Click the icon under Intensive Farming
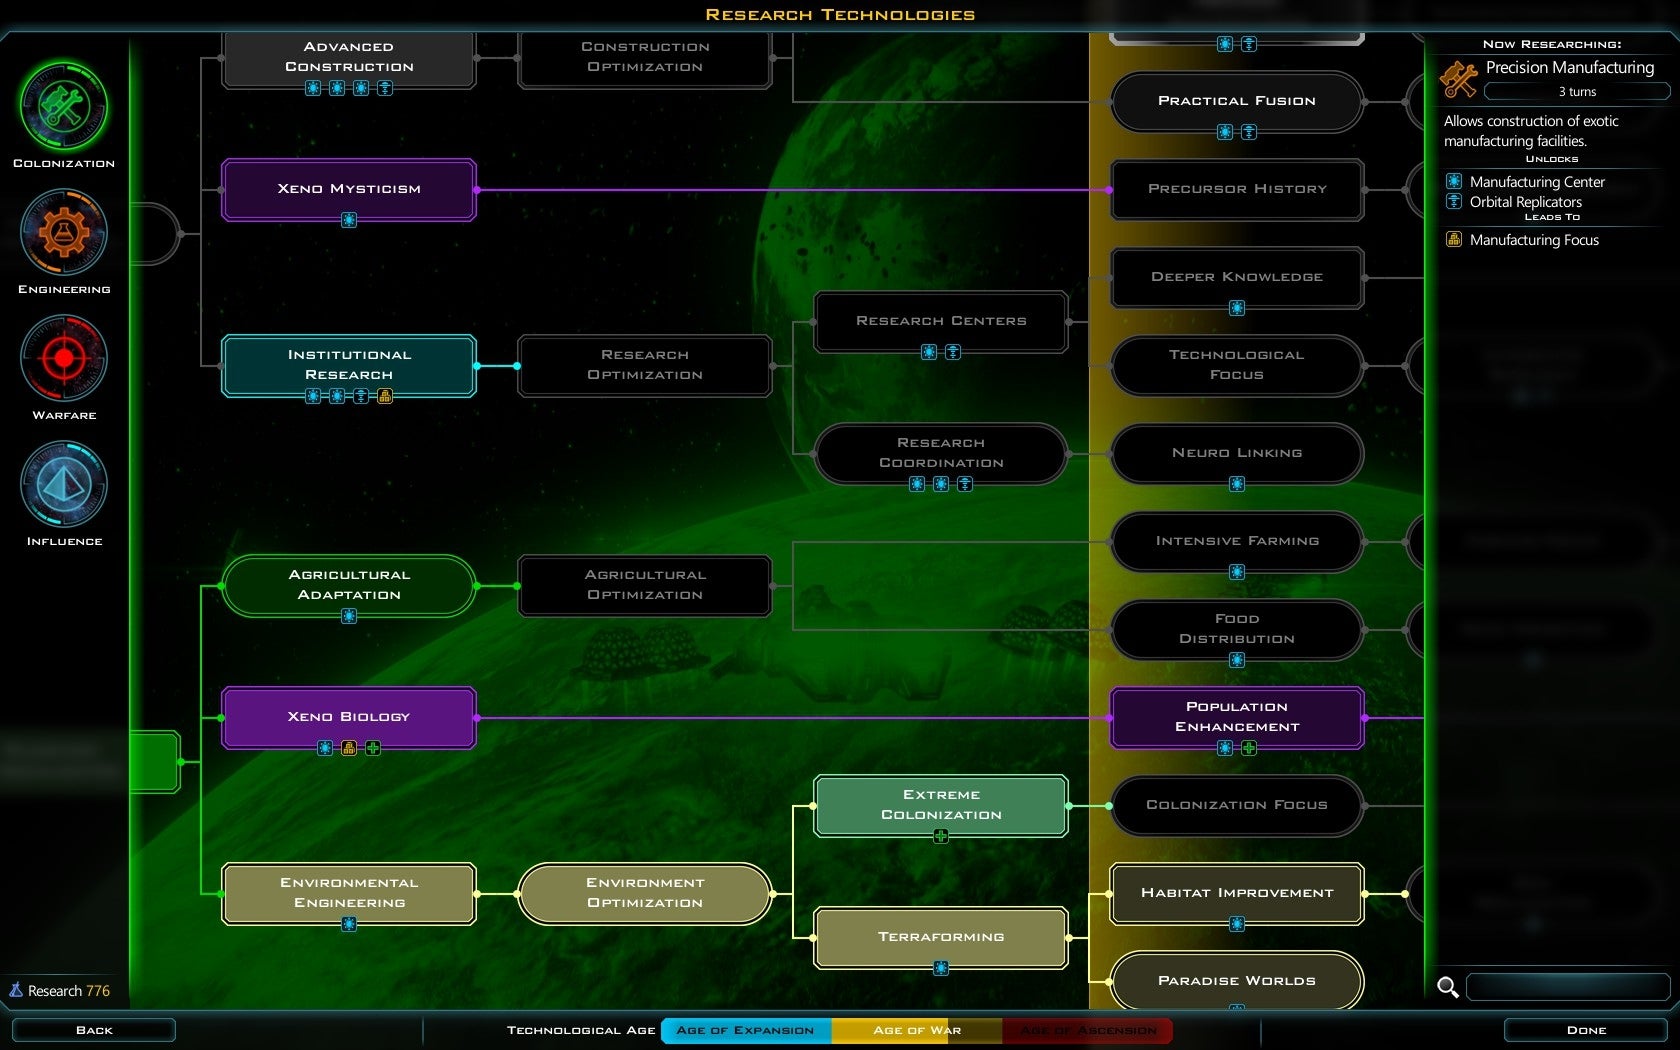Screen dimensions: 1680x1050 point(1237,572)
